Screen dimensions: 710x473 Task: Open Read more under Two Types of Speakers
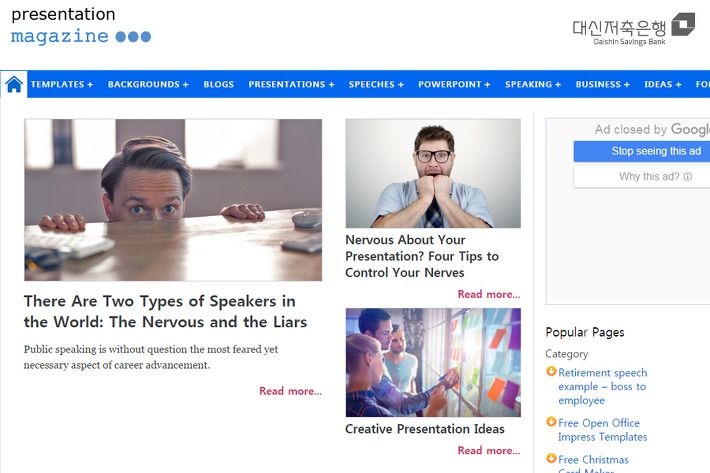[290, 391]
